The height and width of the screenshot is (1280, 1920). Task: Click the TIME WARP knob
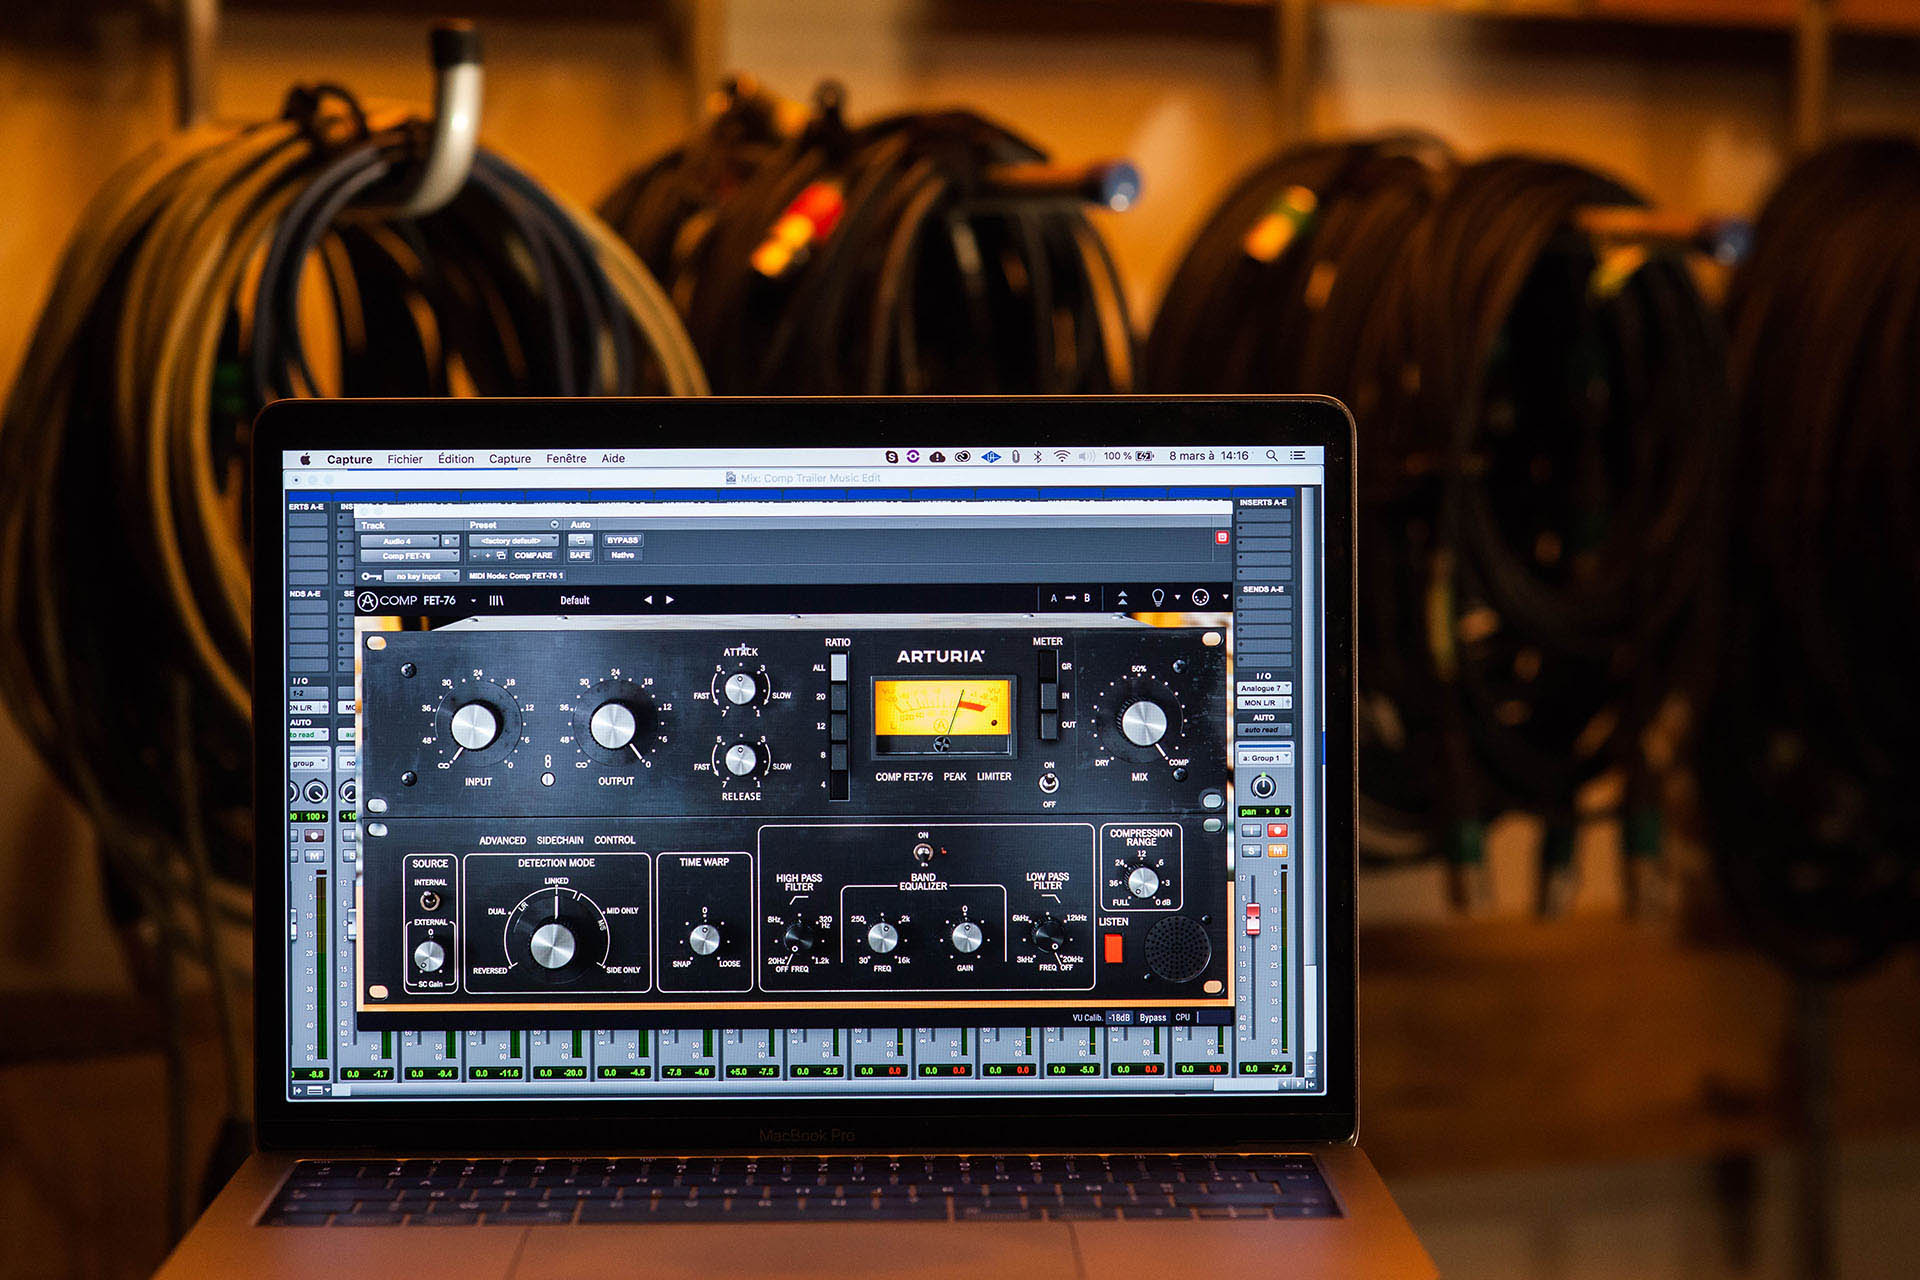pos(704,940)
